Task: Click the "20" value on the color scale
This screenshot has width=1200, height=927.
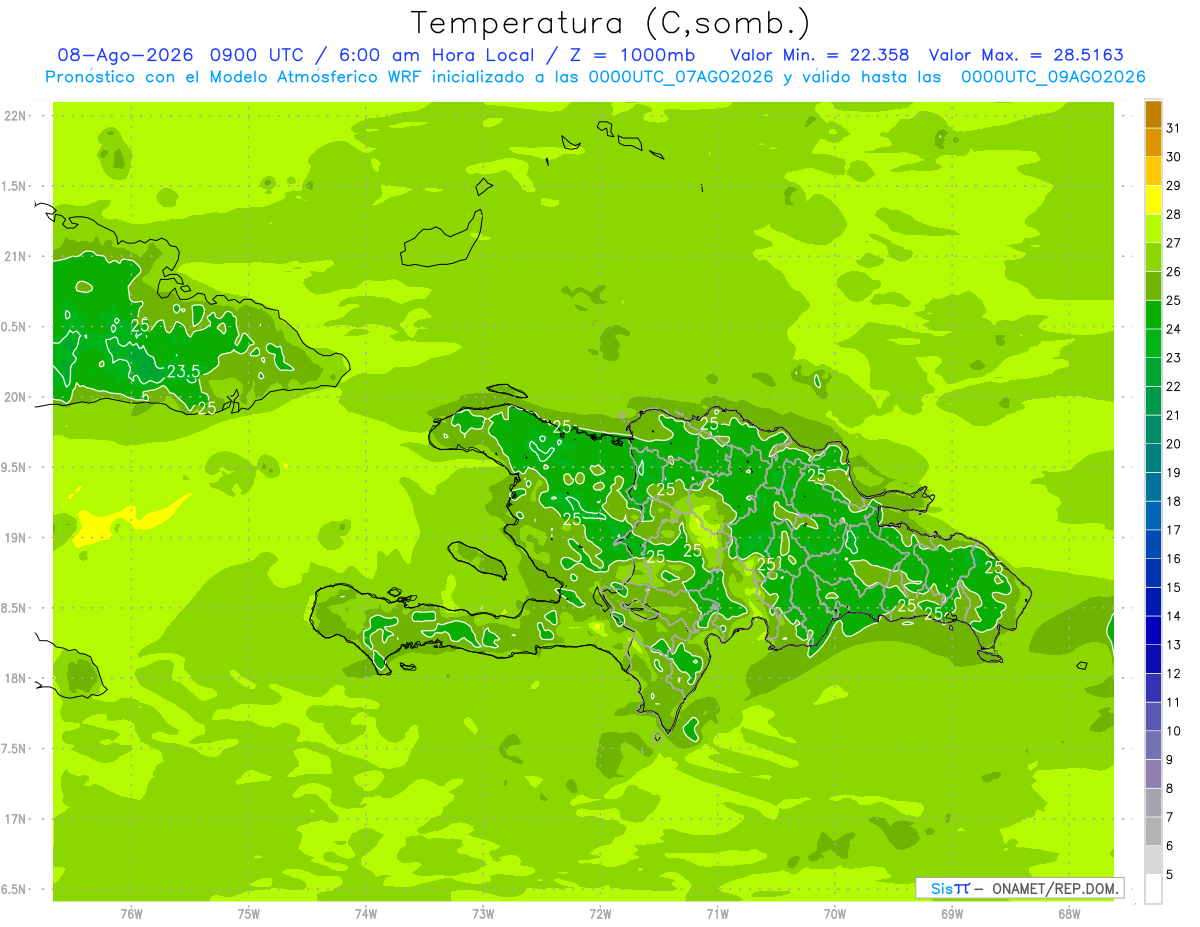Action: click(x=1174, y=444)
